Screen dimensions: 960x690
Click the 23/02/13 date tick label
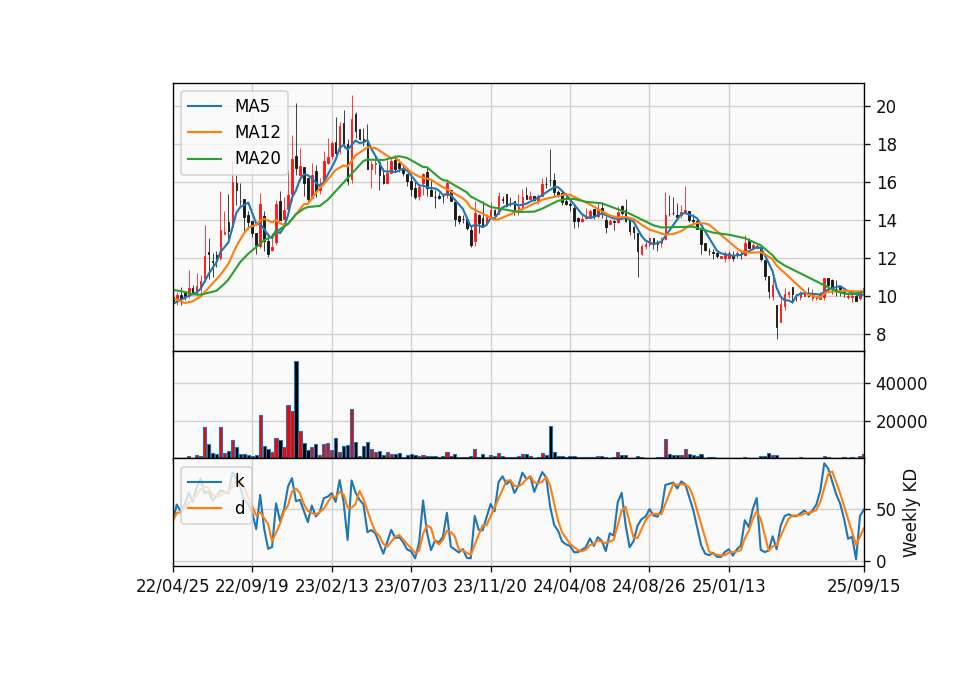(x=332, y=587)
